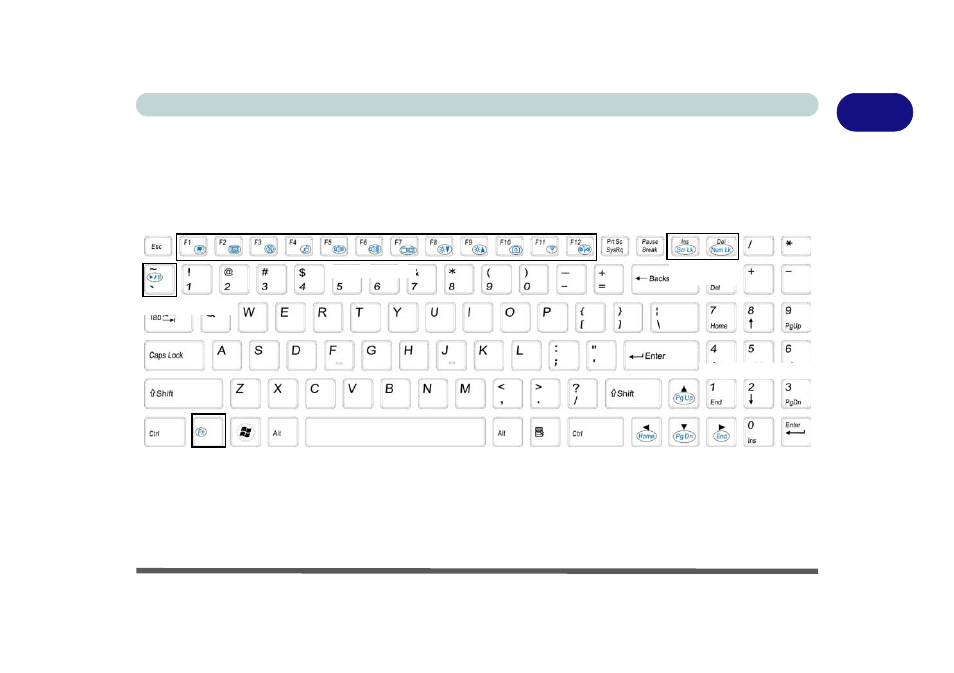The image size is (954, 673).
Task: Click the F12 key icon
Action: (x=580, y=246)
